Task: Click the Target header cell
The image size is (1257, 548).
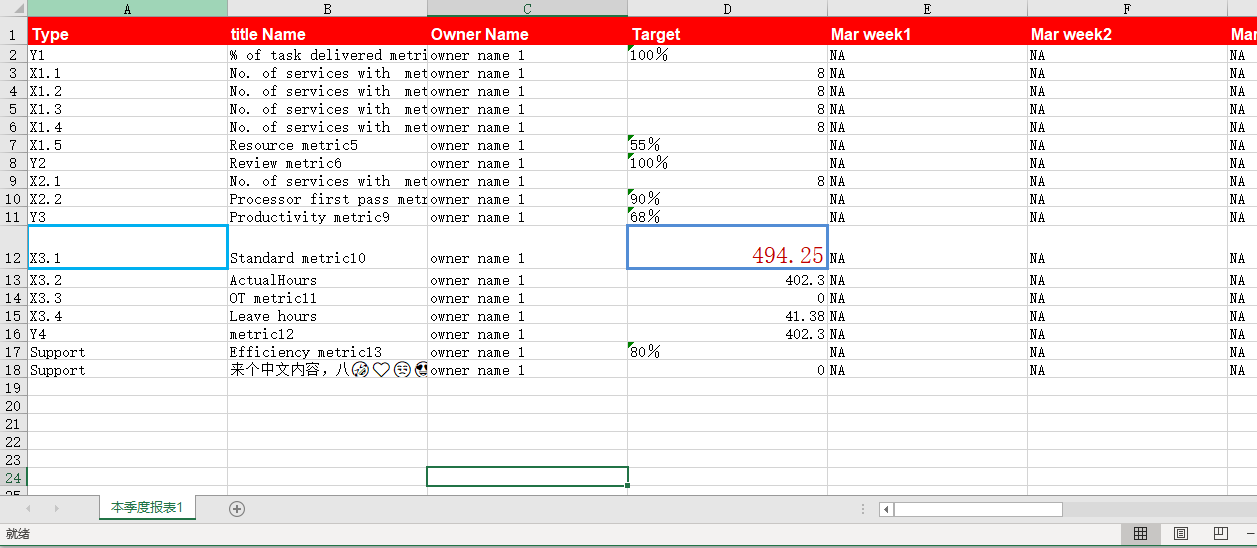Action: click(x=727, y=34)
